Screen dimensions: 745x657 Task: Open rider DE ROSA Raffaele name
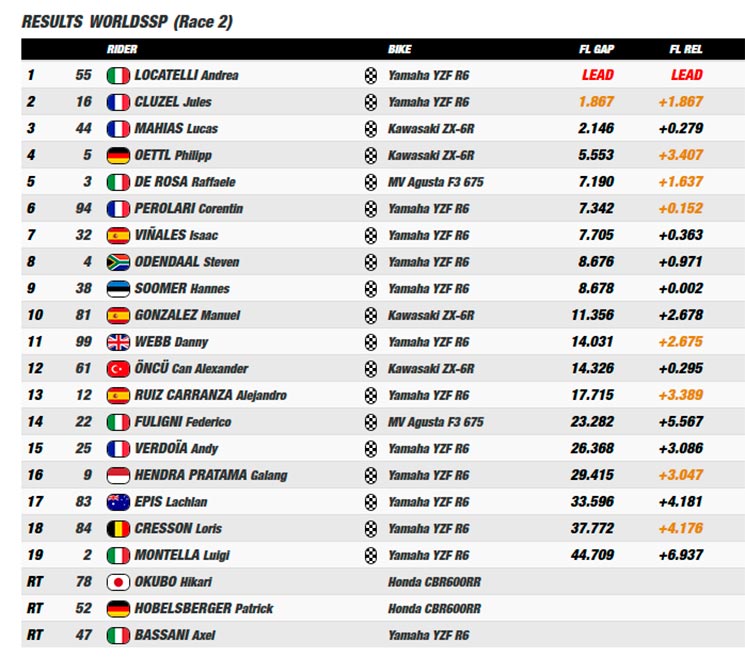tap(185, 181)
